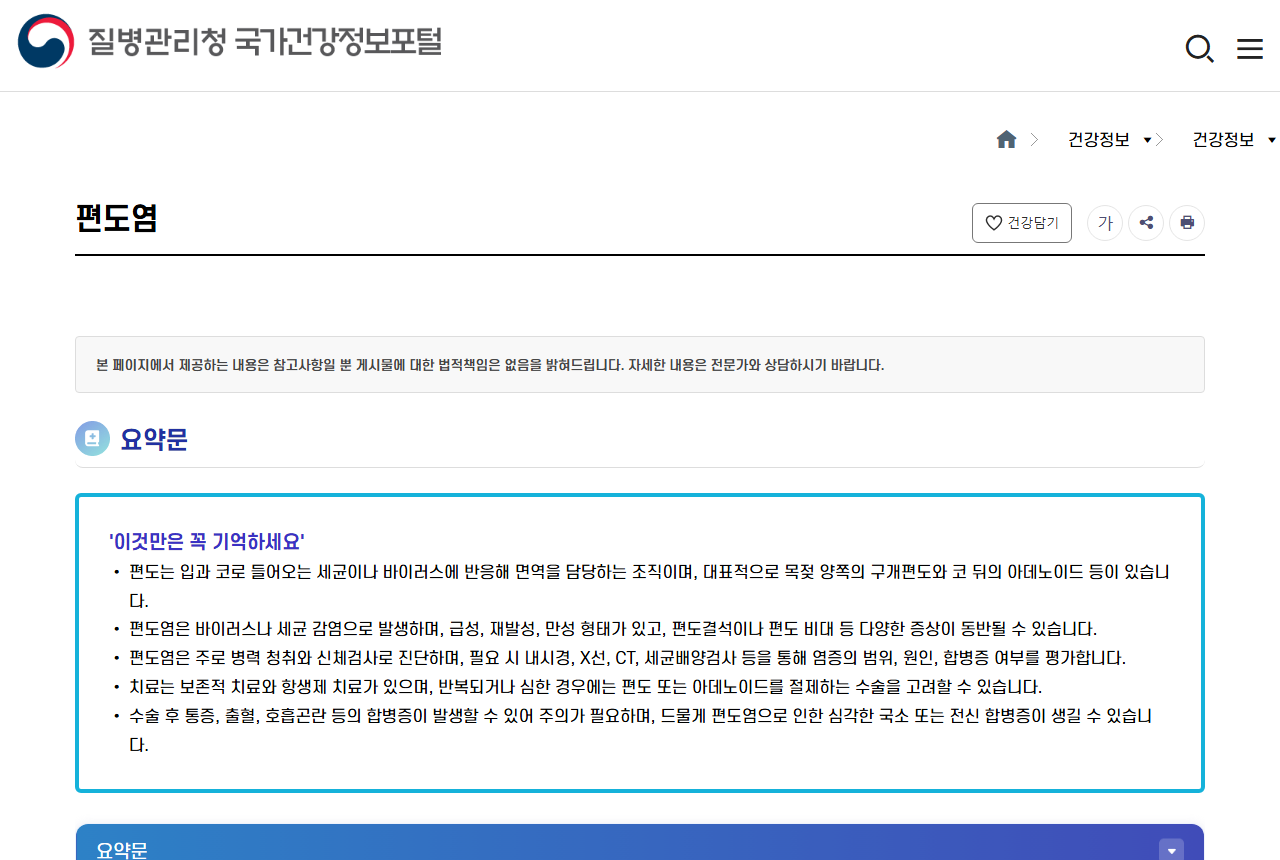Click the blue bar 요약문 label

(122, 850)
